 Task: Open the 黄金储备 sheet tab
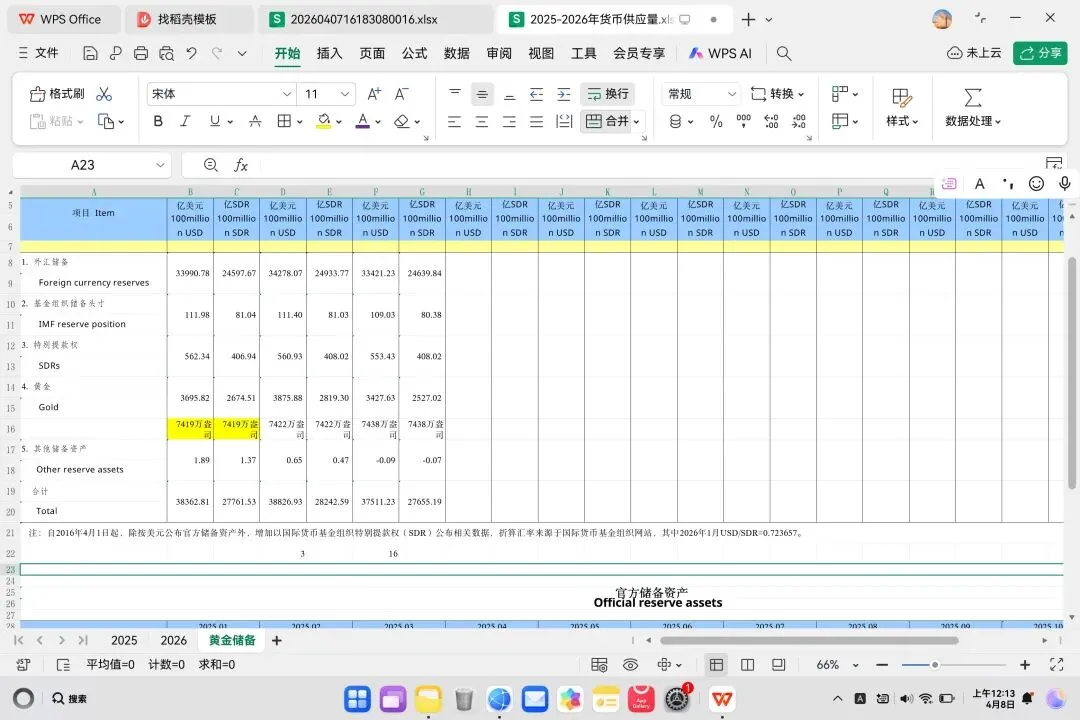pos(231,640)
